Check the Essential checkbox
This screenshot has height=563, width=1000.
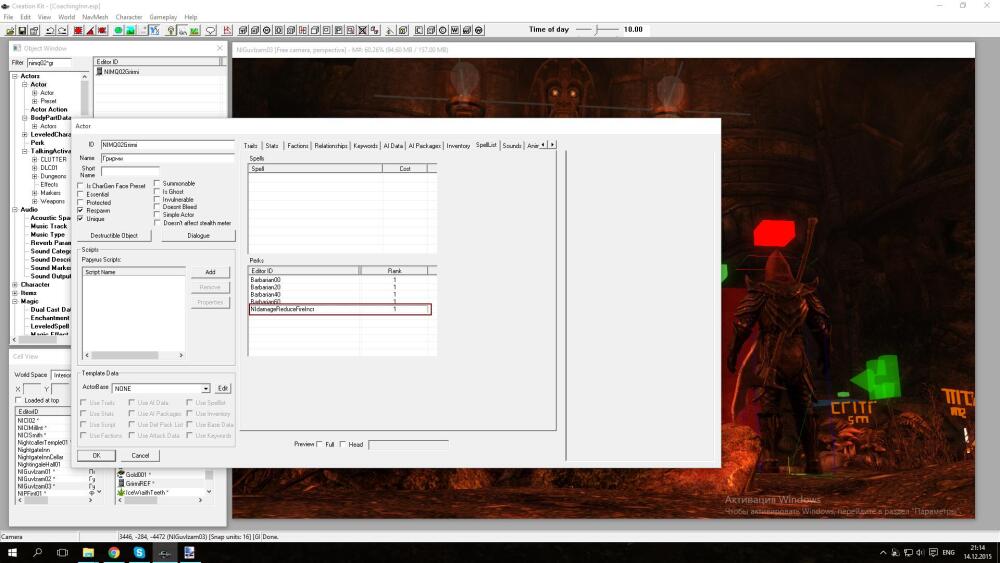point(80,194)
